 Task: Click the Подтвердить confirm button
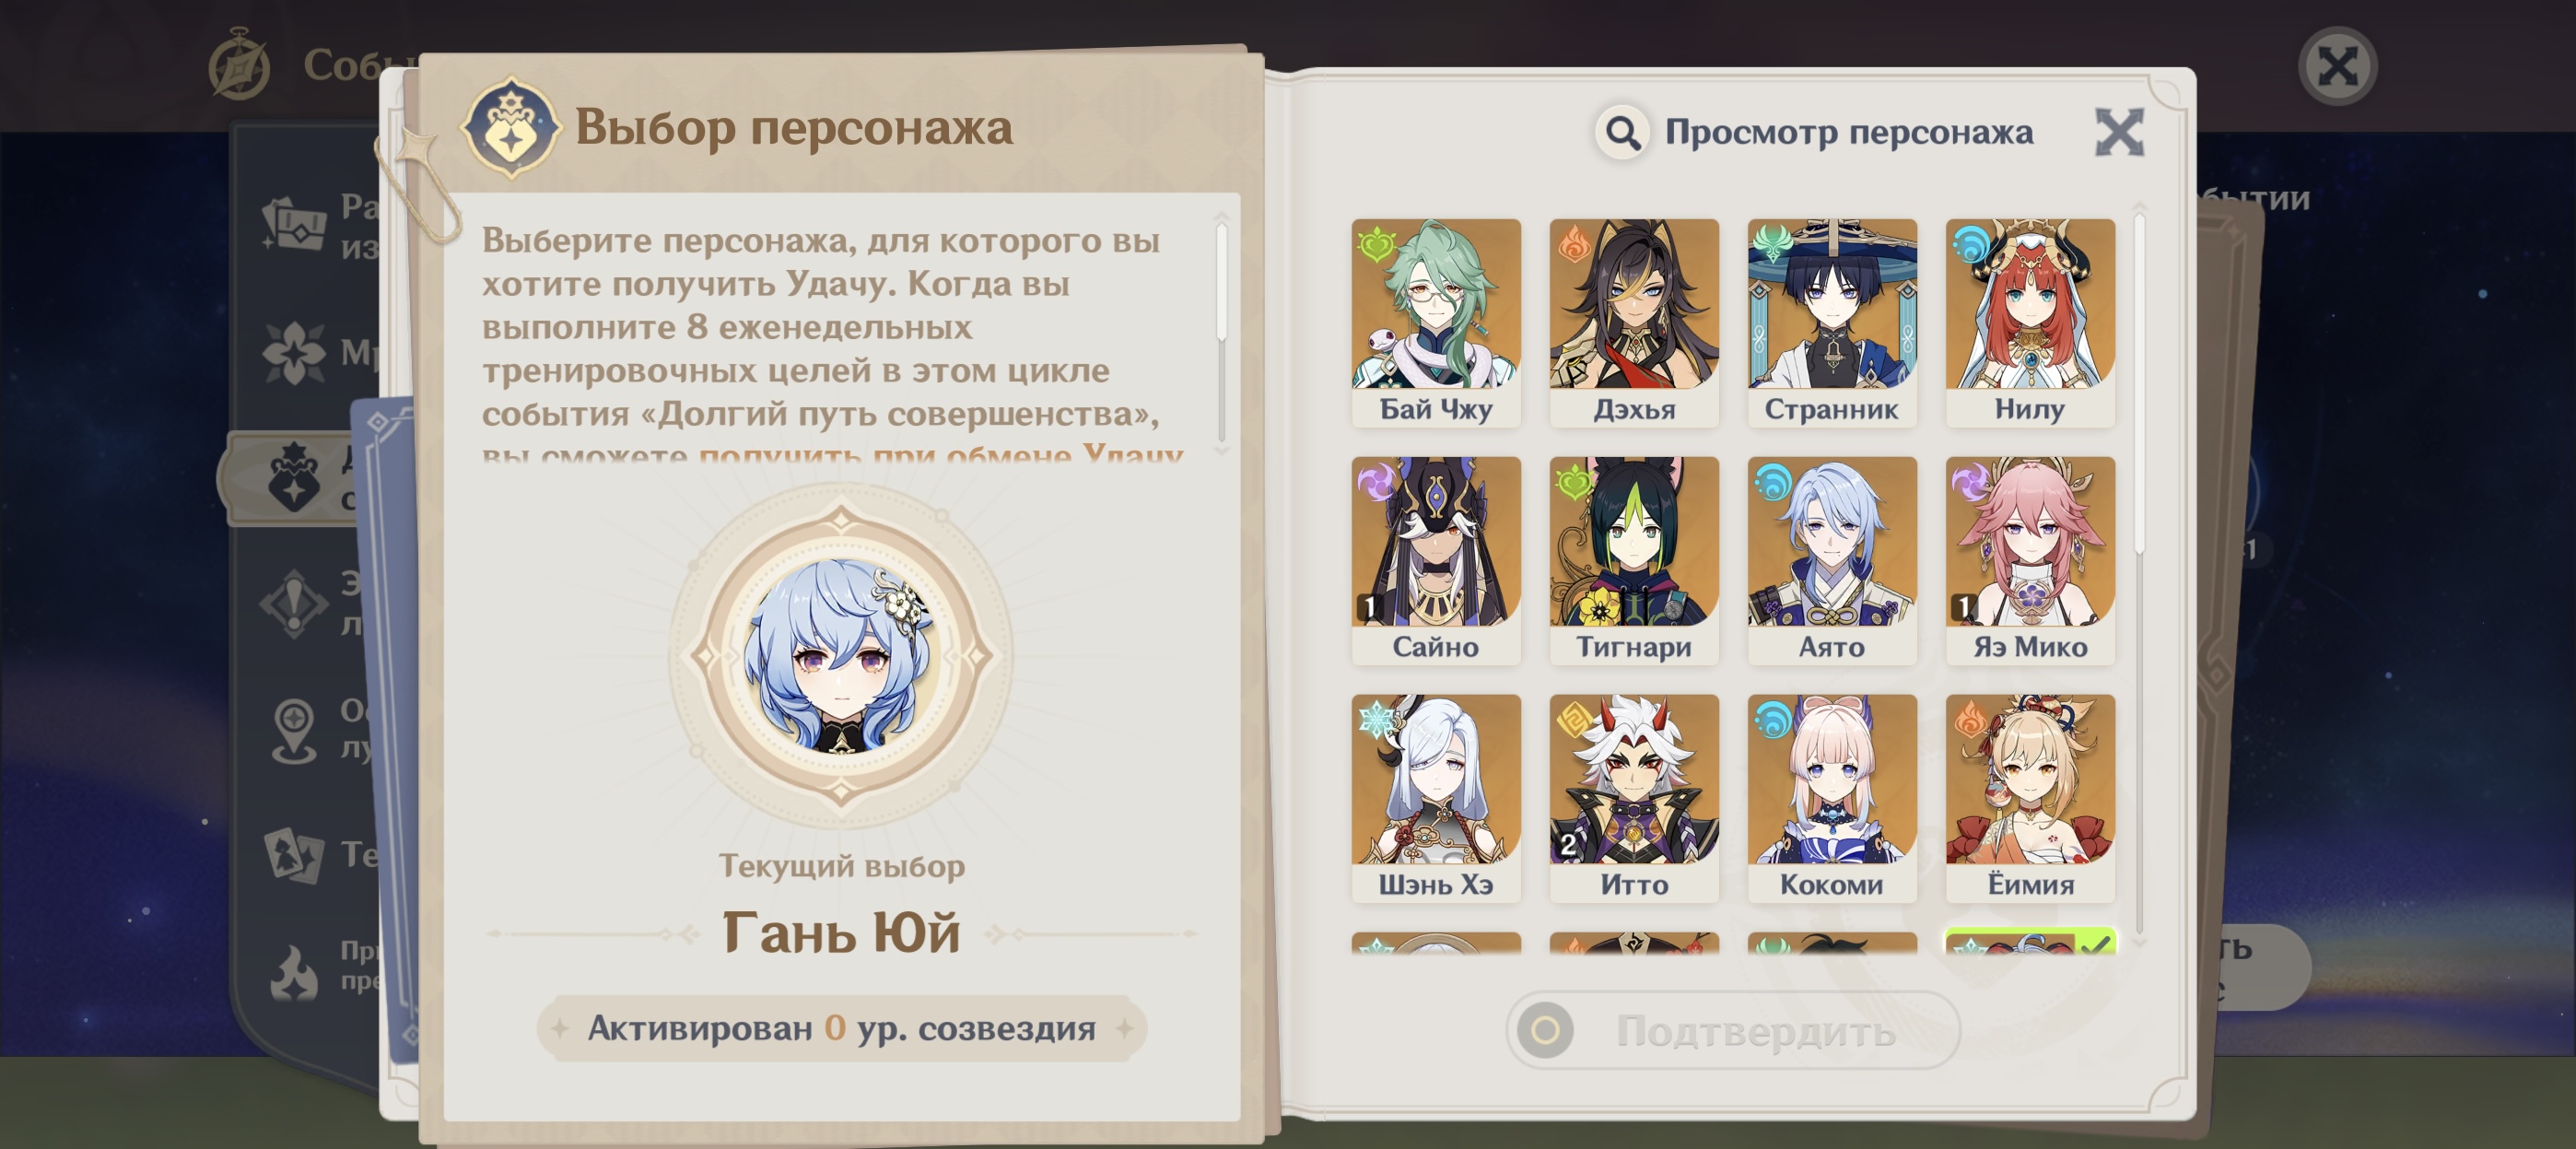point(1733,1030)
